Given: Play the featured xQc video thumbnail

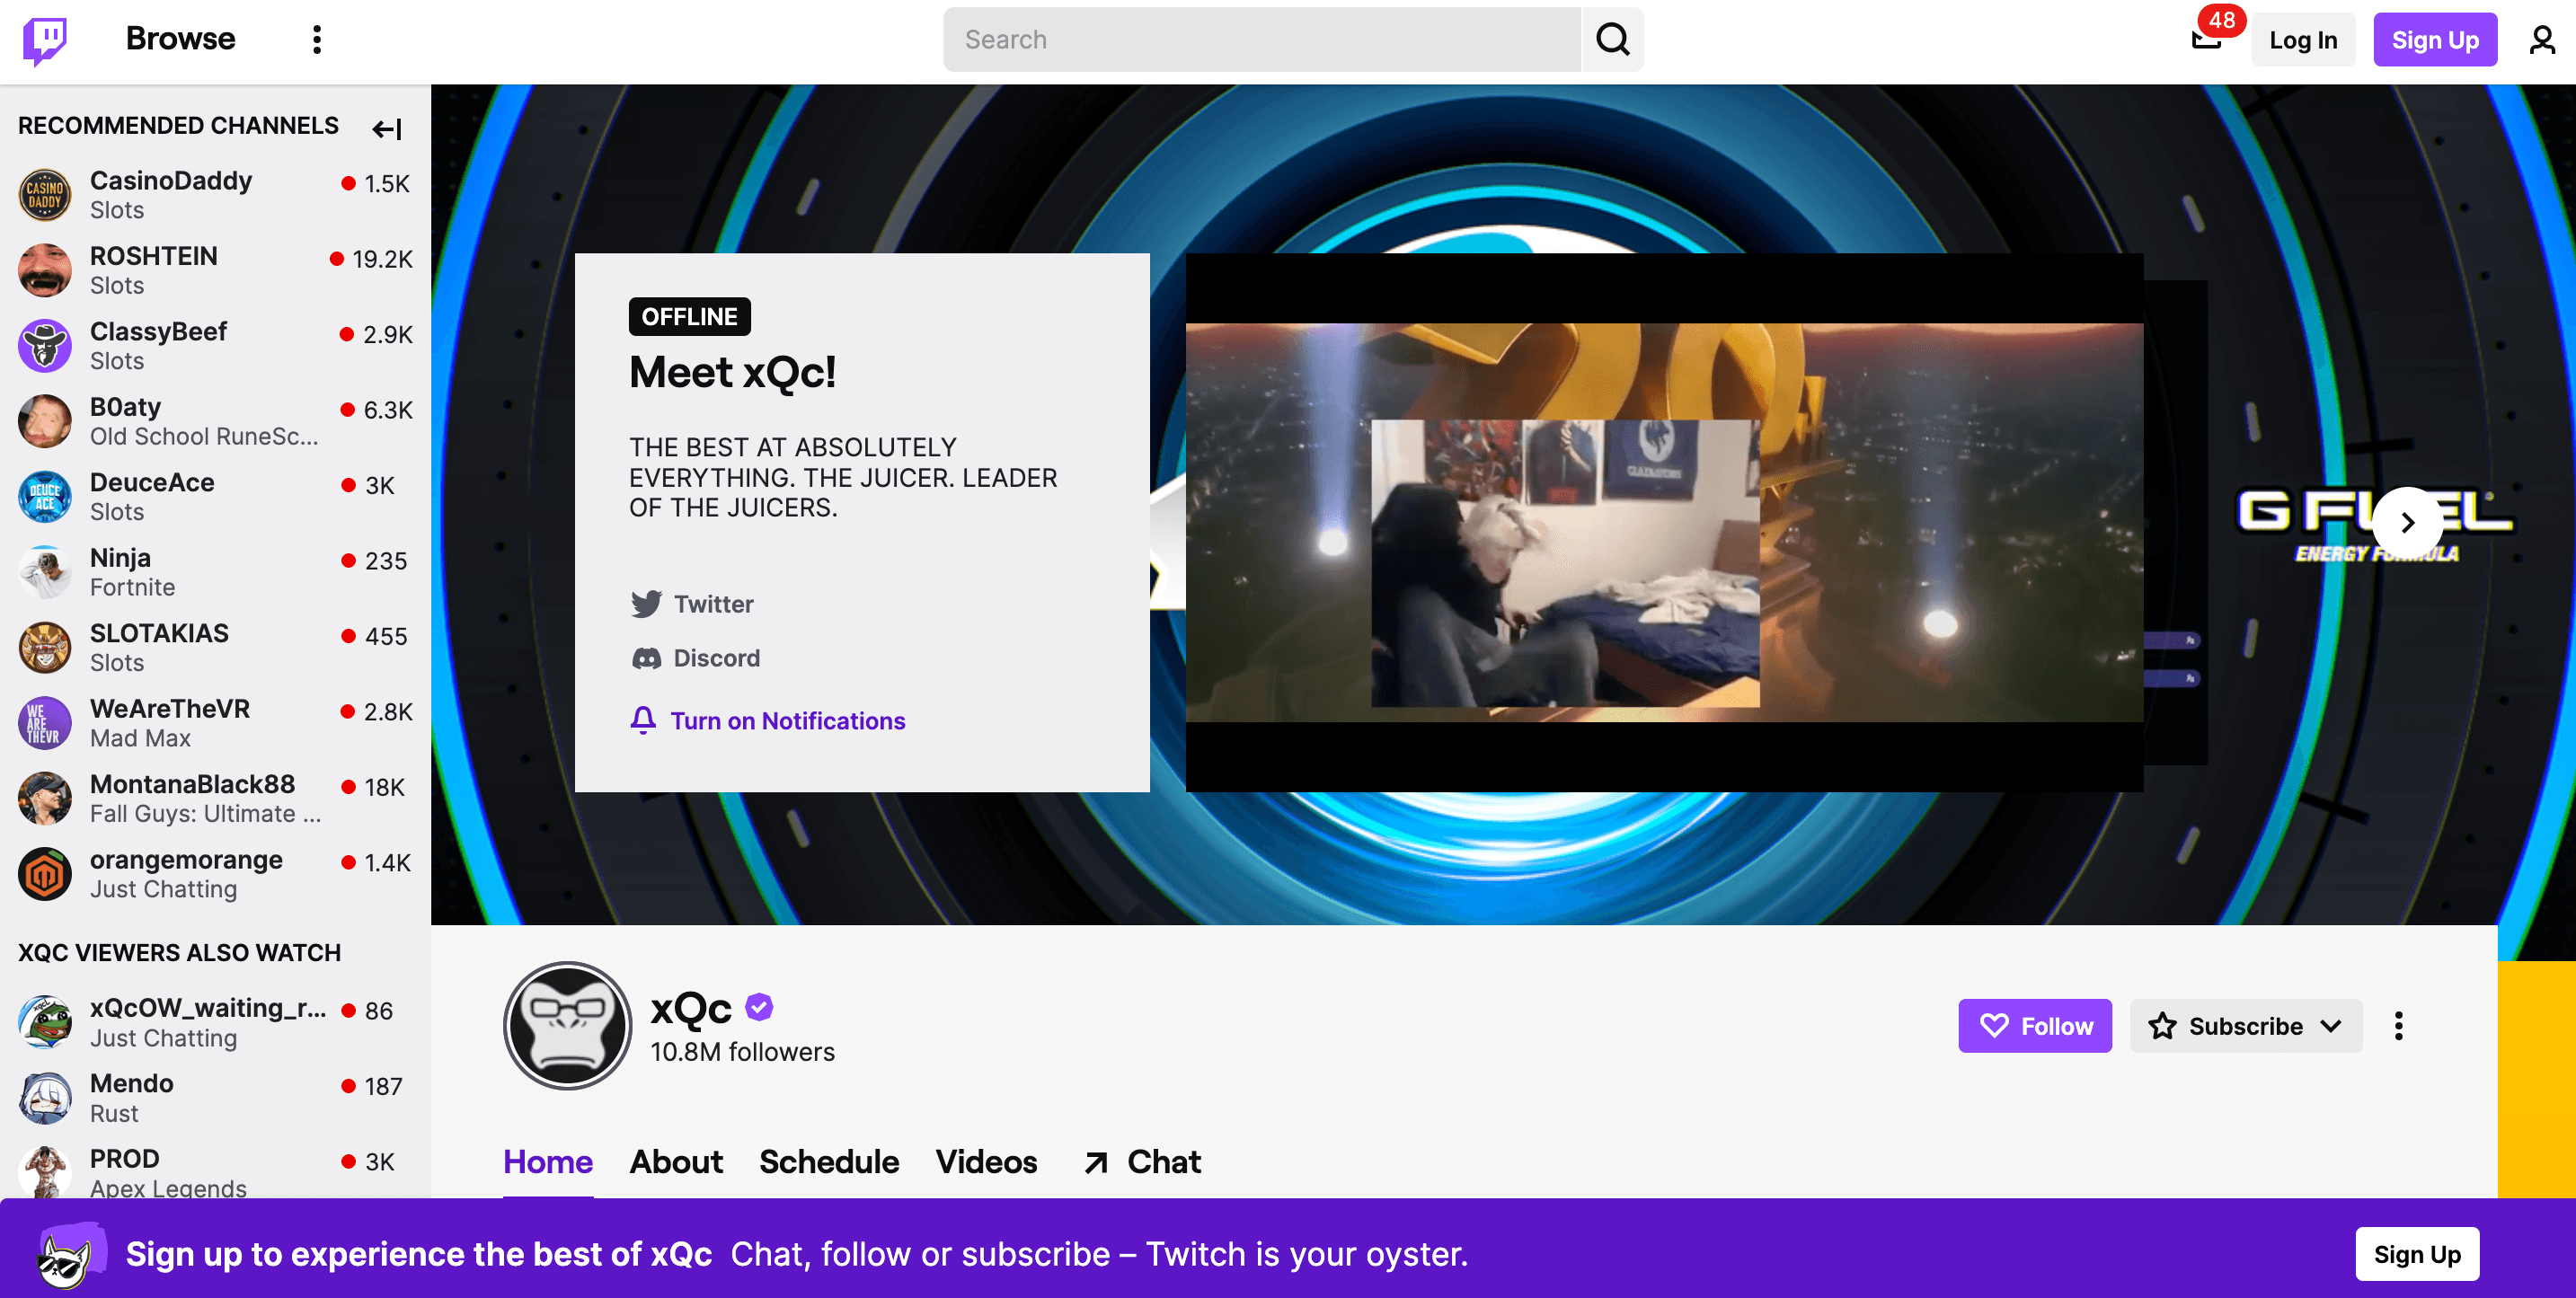Looking at the screenshot, I should pos(1663,522).
